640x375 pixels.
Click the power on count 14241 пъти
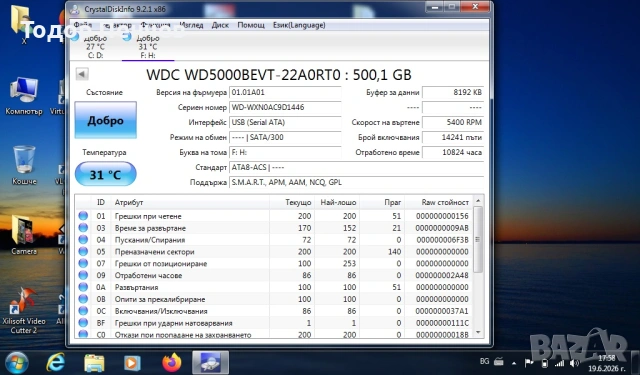click(453, 138)
